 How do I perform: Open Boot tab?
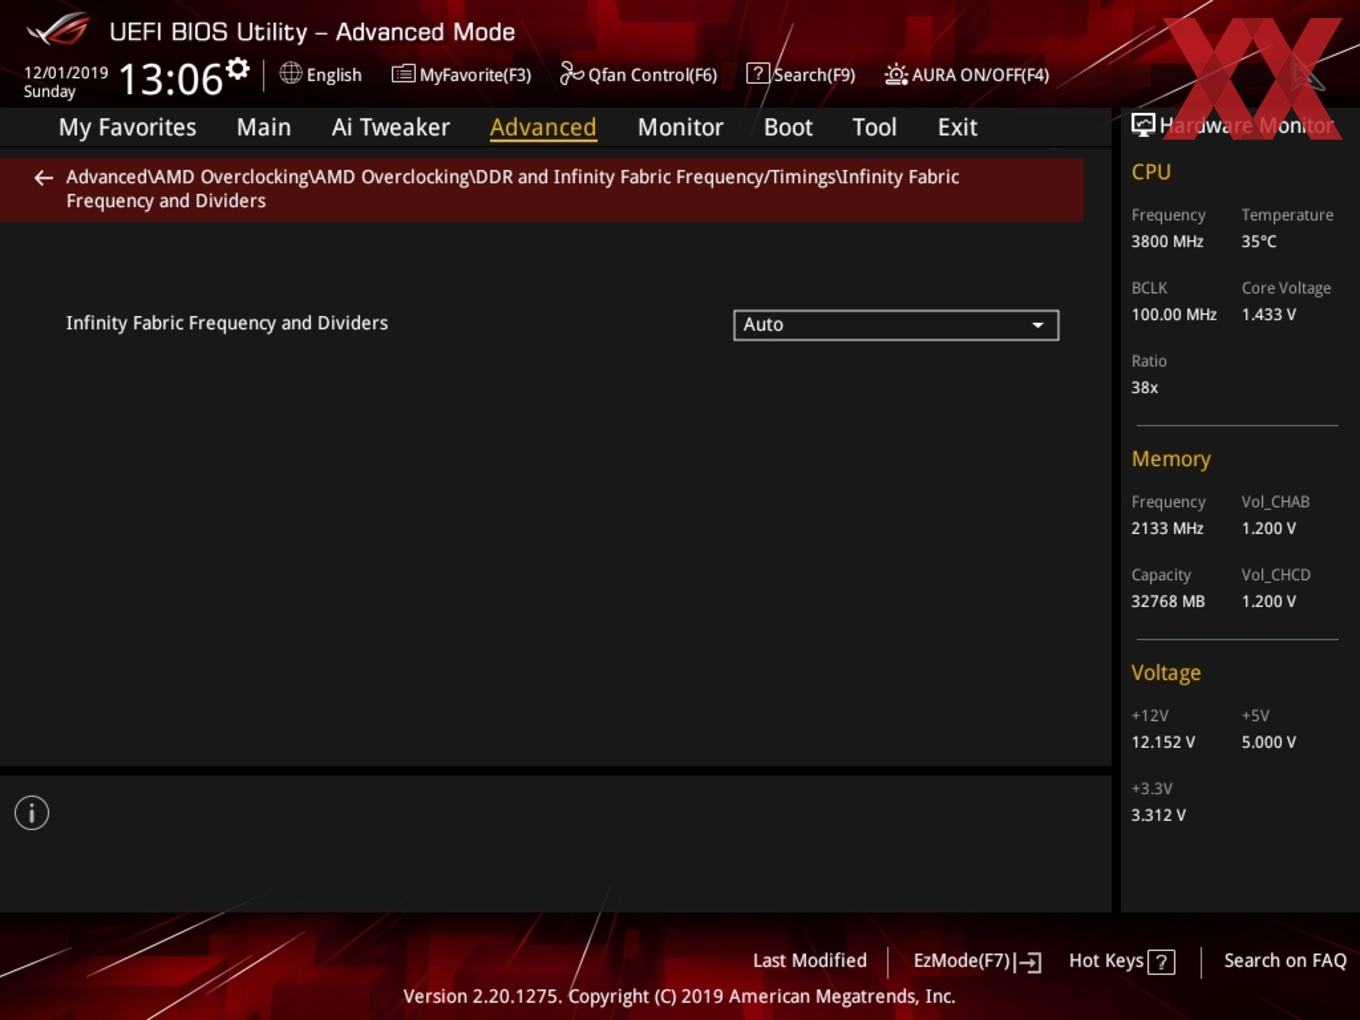point(788,127)
